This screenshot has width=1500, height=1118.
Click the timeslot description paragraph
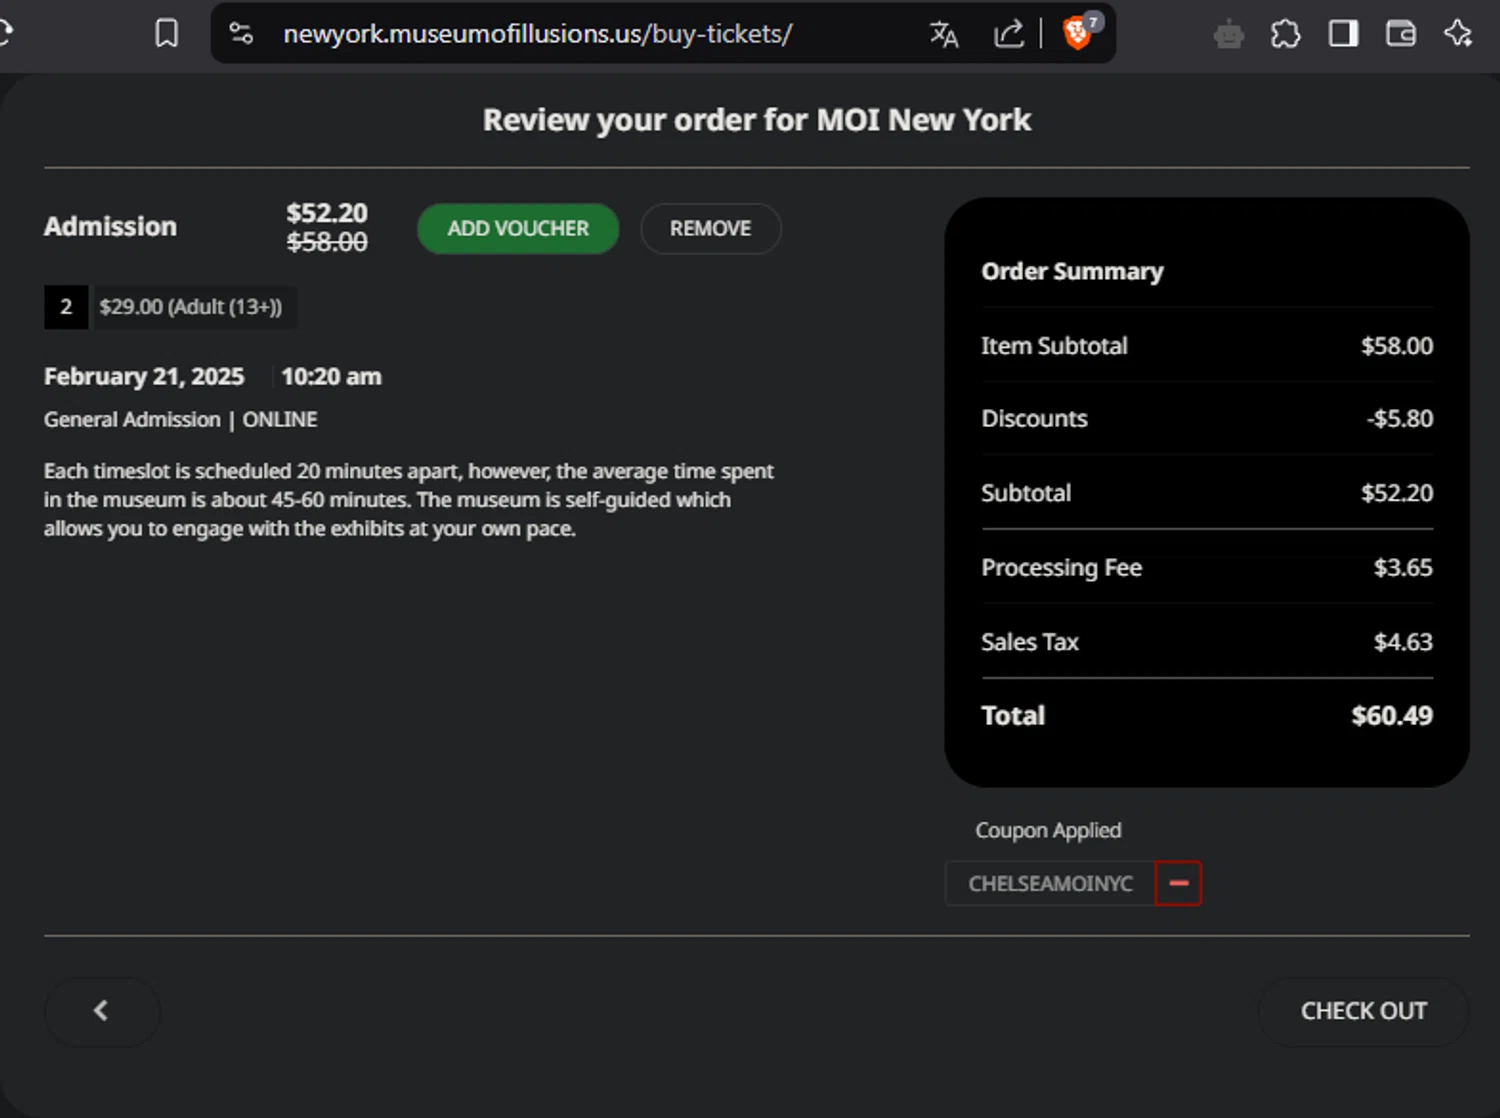pos(409,499)
